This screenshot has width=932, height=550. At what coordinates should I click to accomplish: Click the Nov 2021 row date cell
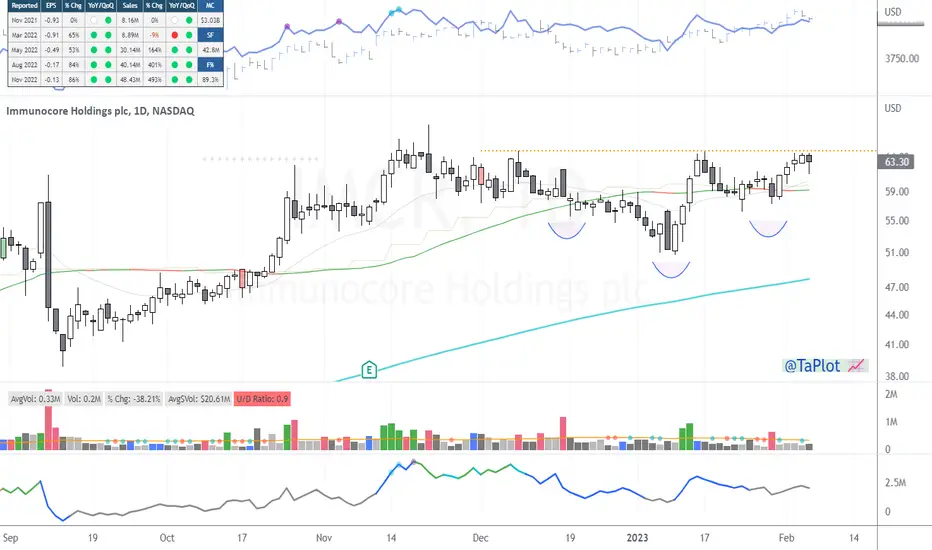pyautogui.click(x=24, y=20)
